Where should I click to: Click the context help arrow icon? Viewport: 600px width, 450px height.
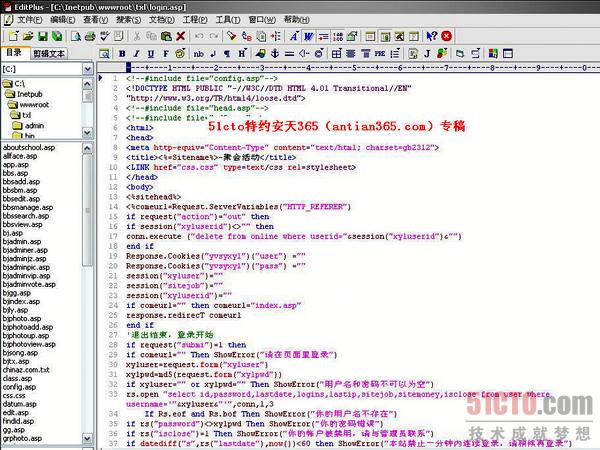(432, 36)
